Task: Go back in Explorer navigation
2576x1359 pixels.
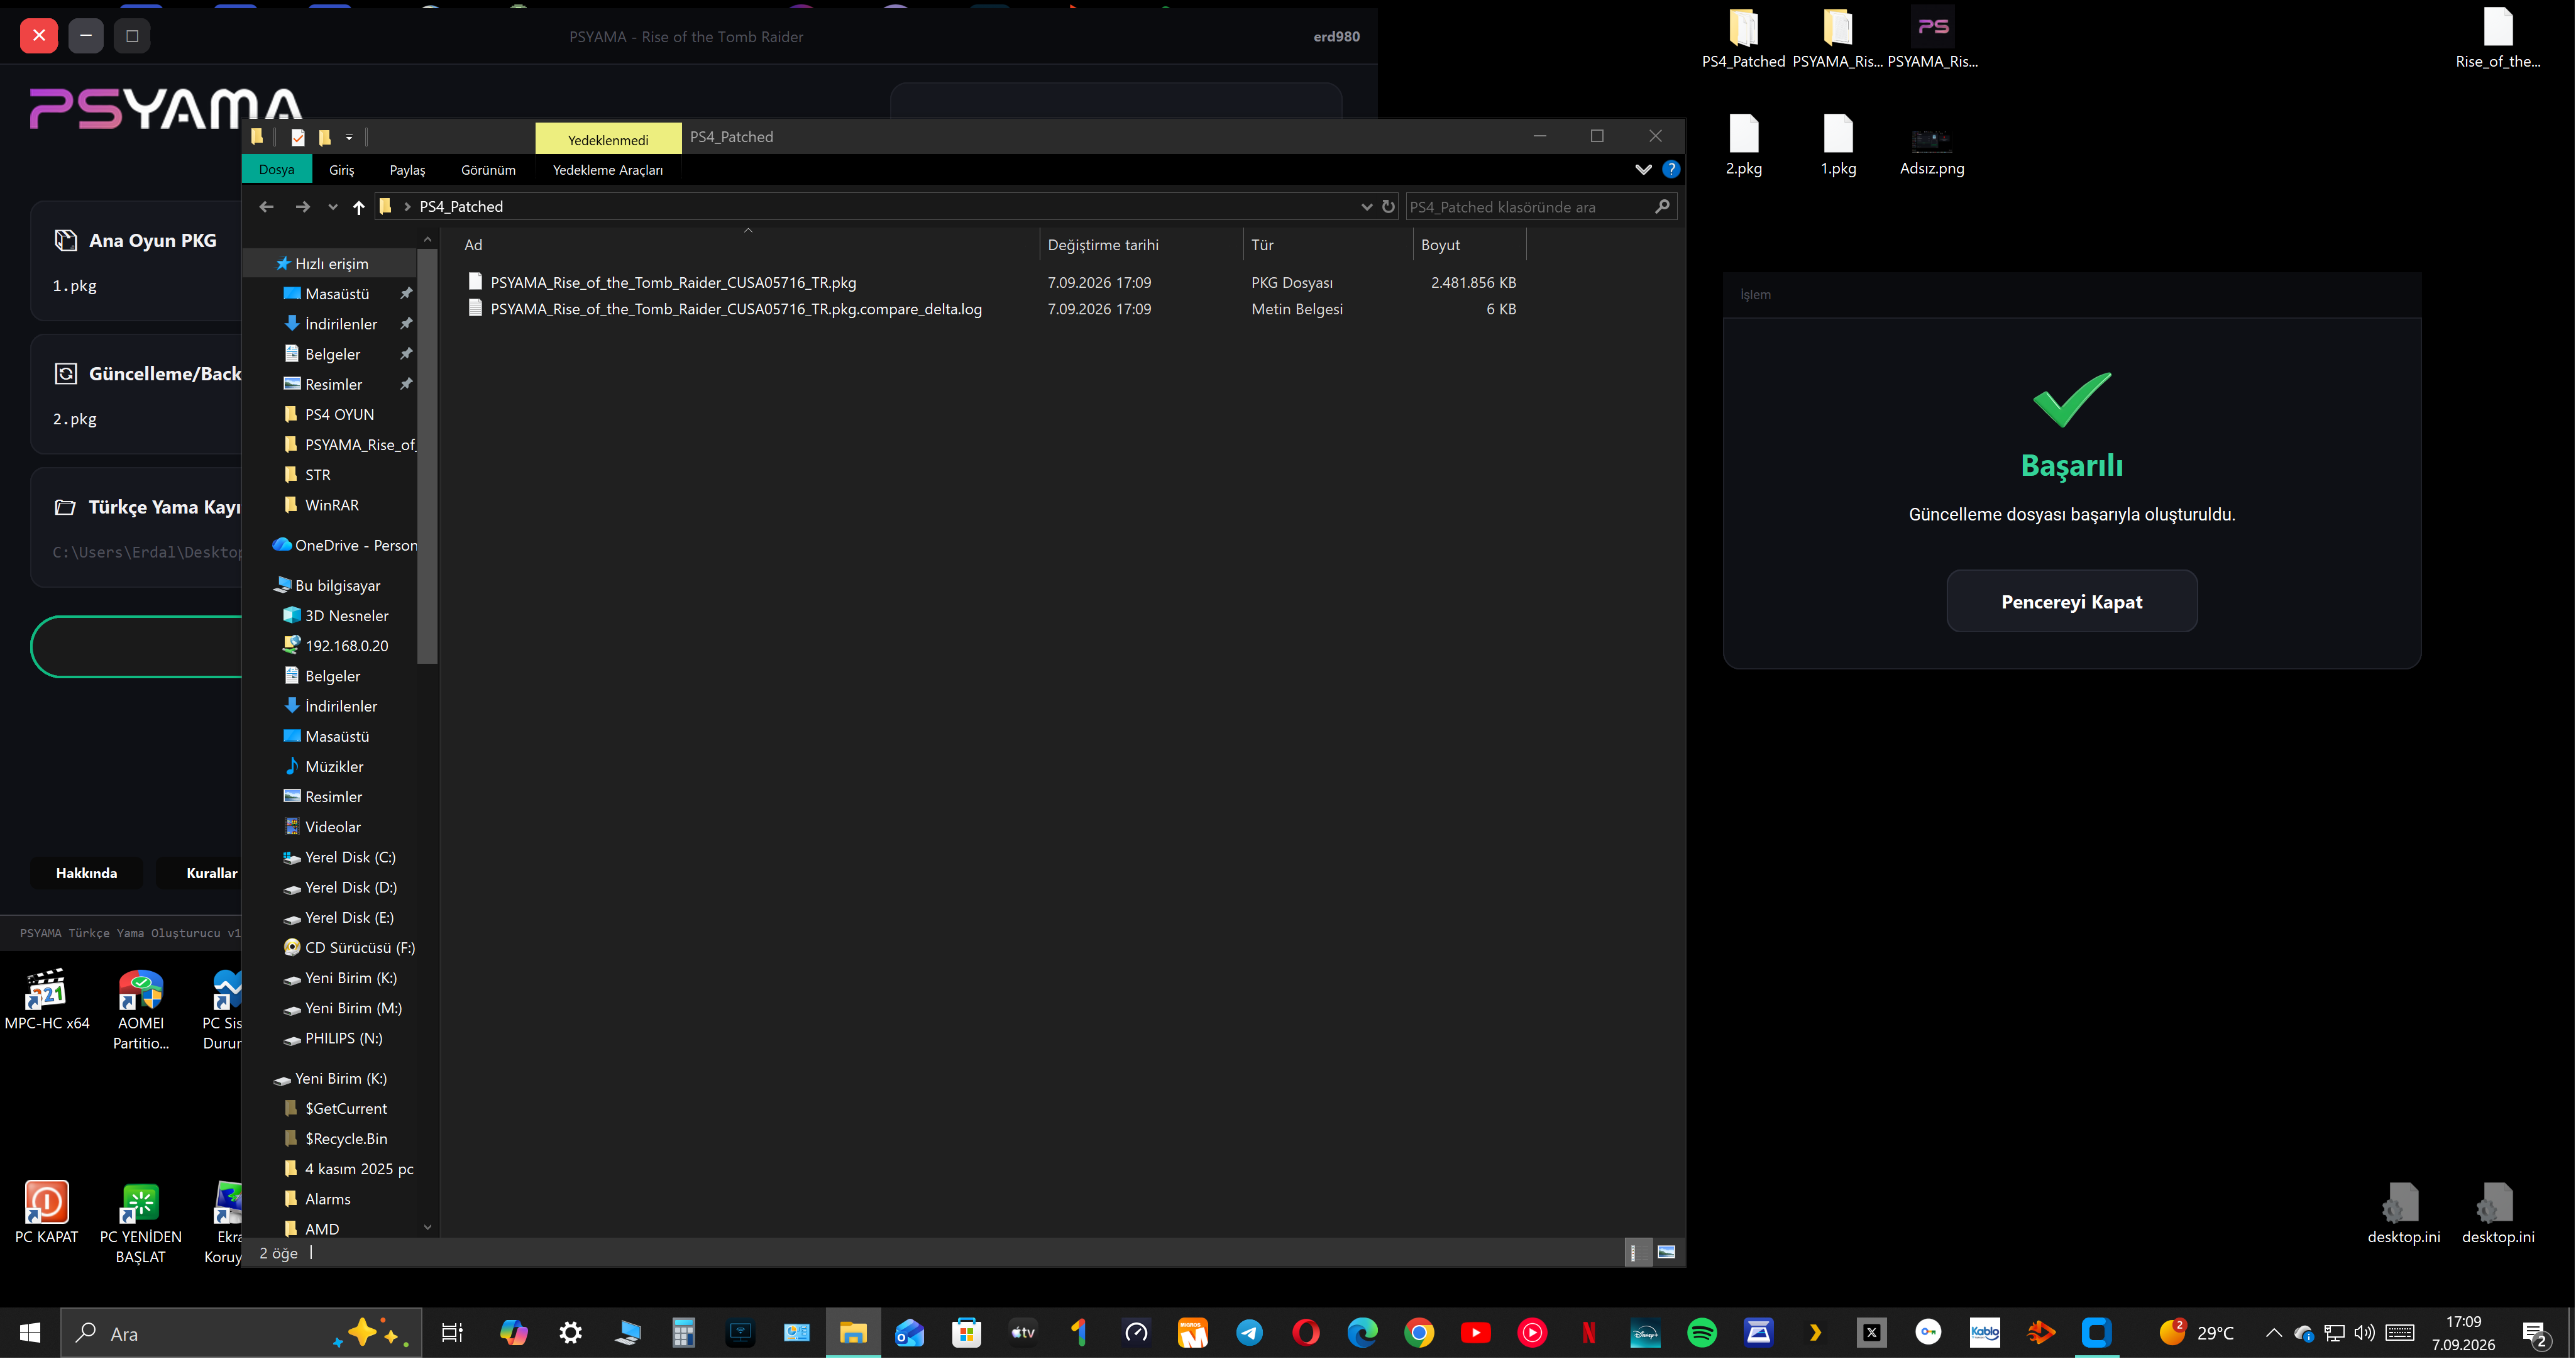Action: 266,206
